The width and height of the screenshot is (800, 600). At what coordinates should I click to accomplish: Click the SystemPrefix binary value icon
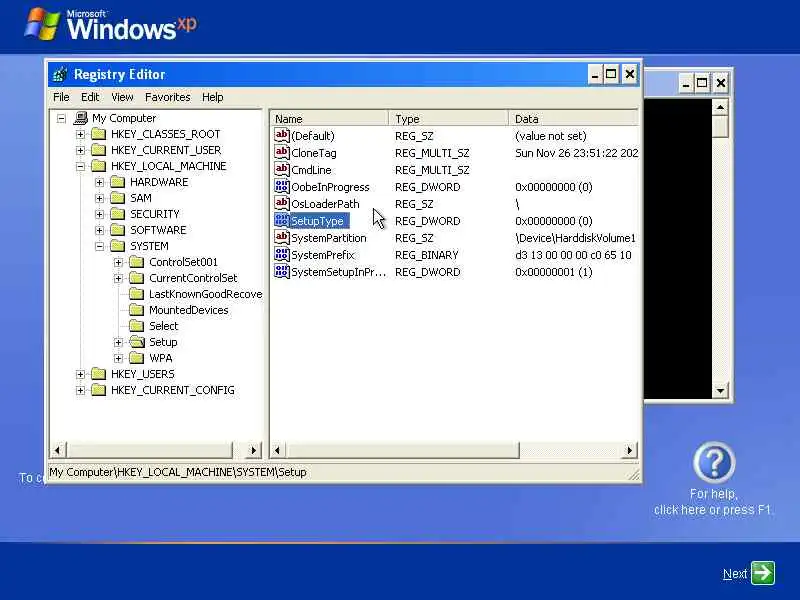click(x=282, y=255)
